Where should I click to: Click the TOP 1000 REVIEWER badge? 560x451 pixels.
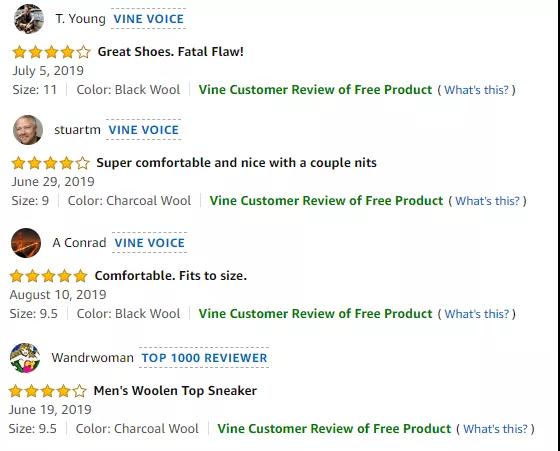point(204,358)
